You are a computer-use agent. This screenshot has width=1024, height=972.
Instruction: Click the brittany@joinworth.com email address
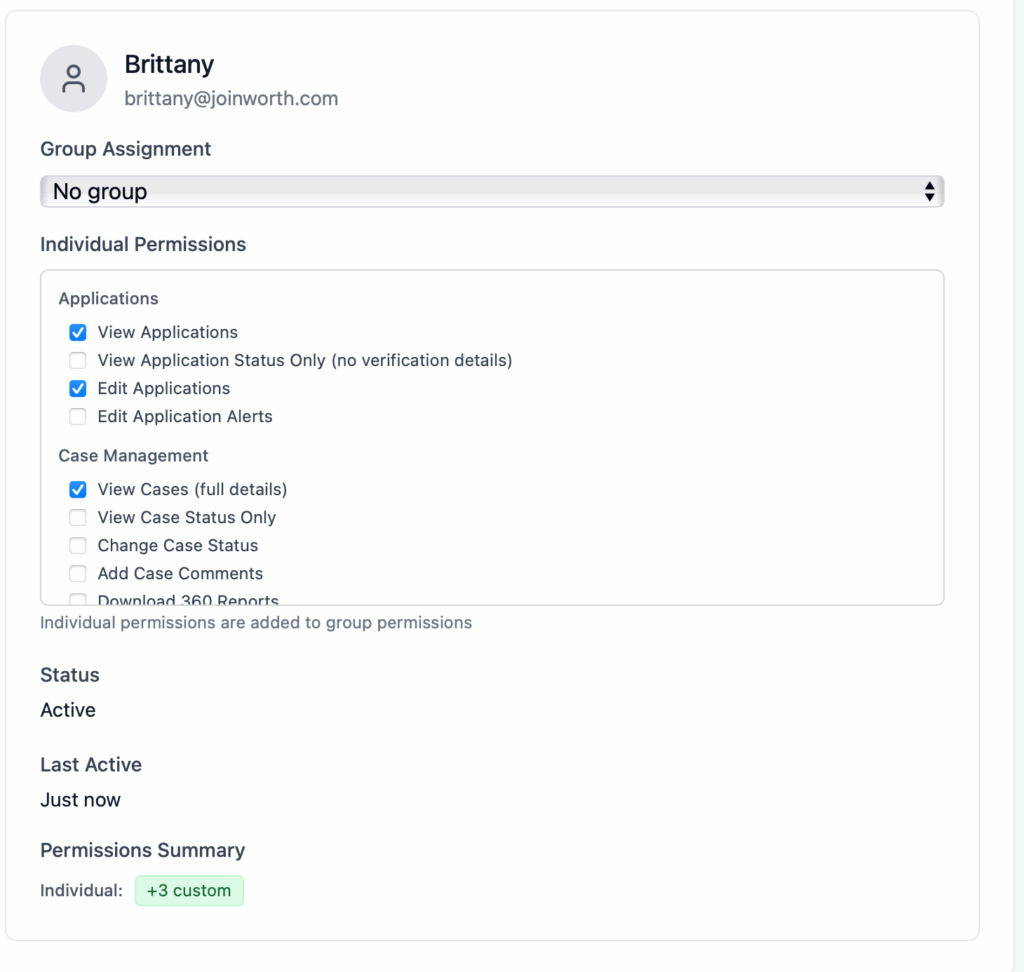click(x=231, y=99)
